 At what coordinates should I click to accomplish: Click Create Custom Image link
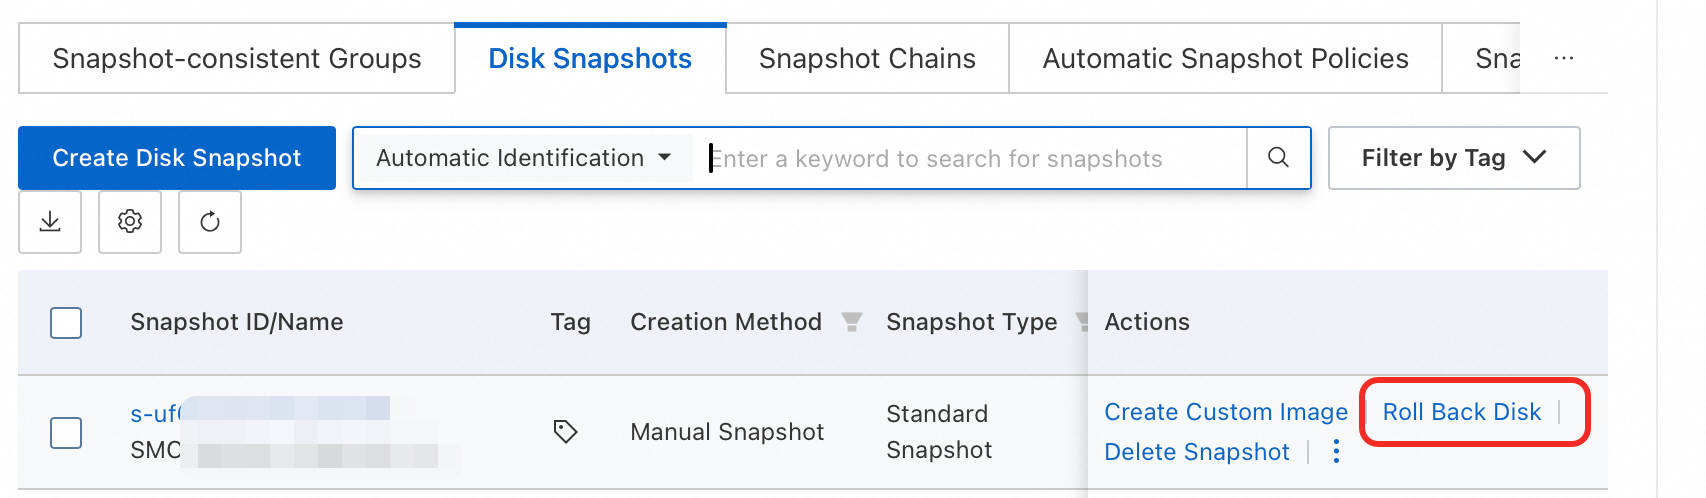1226,412
